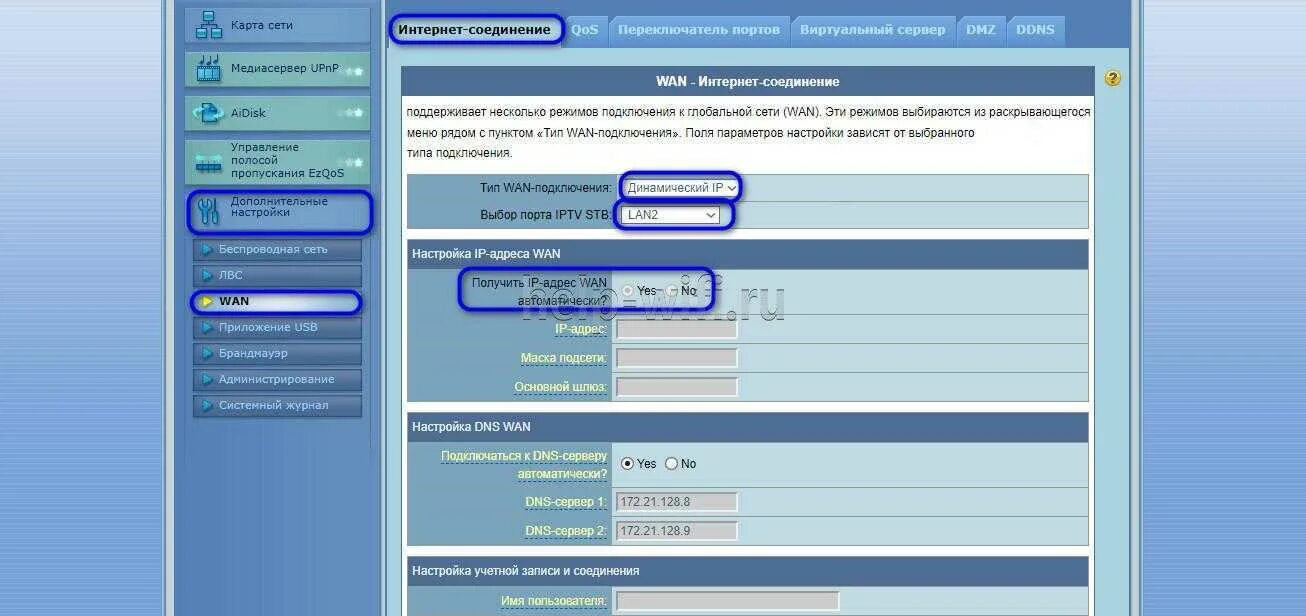The width and height of the screenshot is (1306, 616).
Task: Click the DNS-сервер 1 input field
Action: (675, 501)
